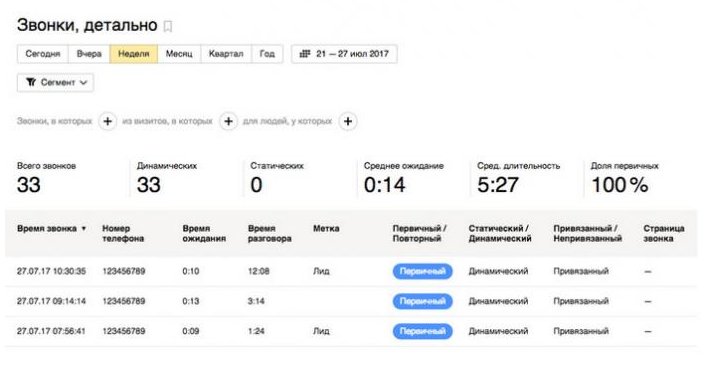Open the Сегмент dropdown
This screenshot has width=707, height=365.
55,82
